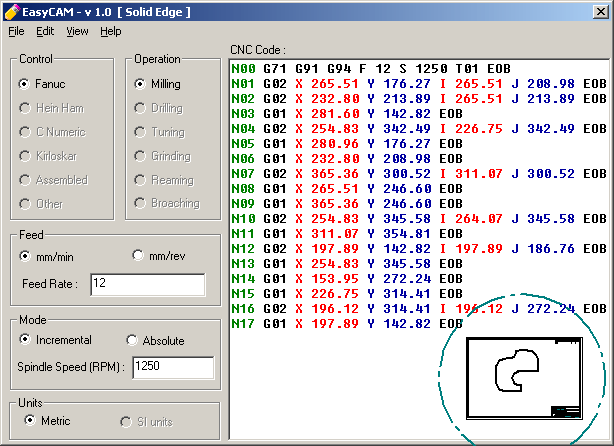Close the EasyCAM window
614x446 pixels.
point(601,12)
